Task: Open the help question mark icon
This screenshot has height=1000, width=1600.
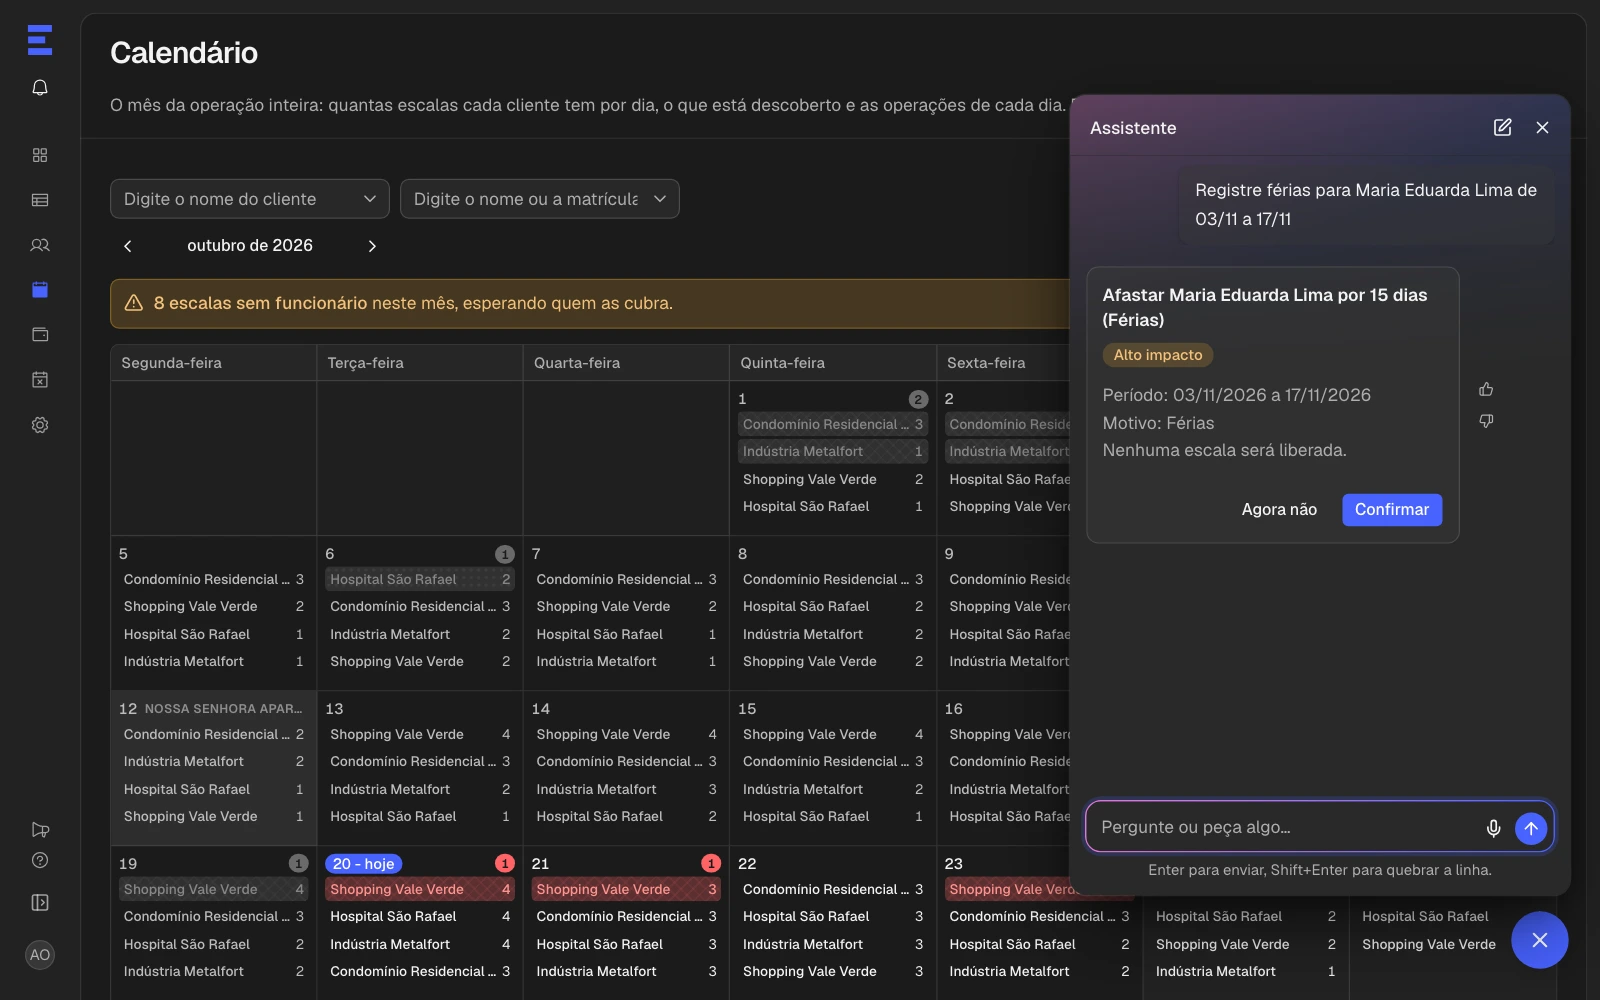Action: pyautogui.click(x=40, y=860)
